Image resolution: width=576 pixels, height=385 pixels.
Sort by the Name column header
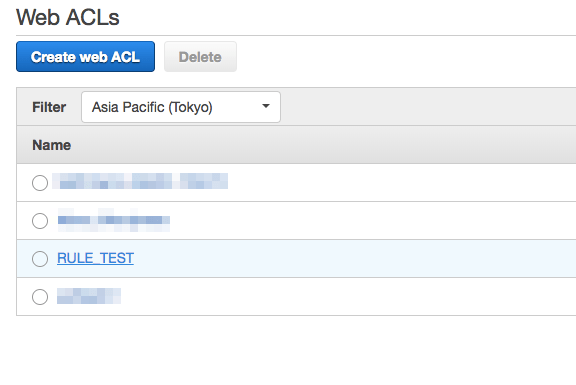tap(51, 145)
